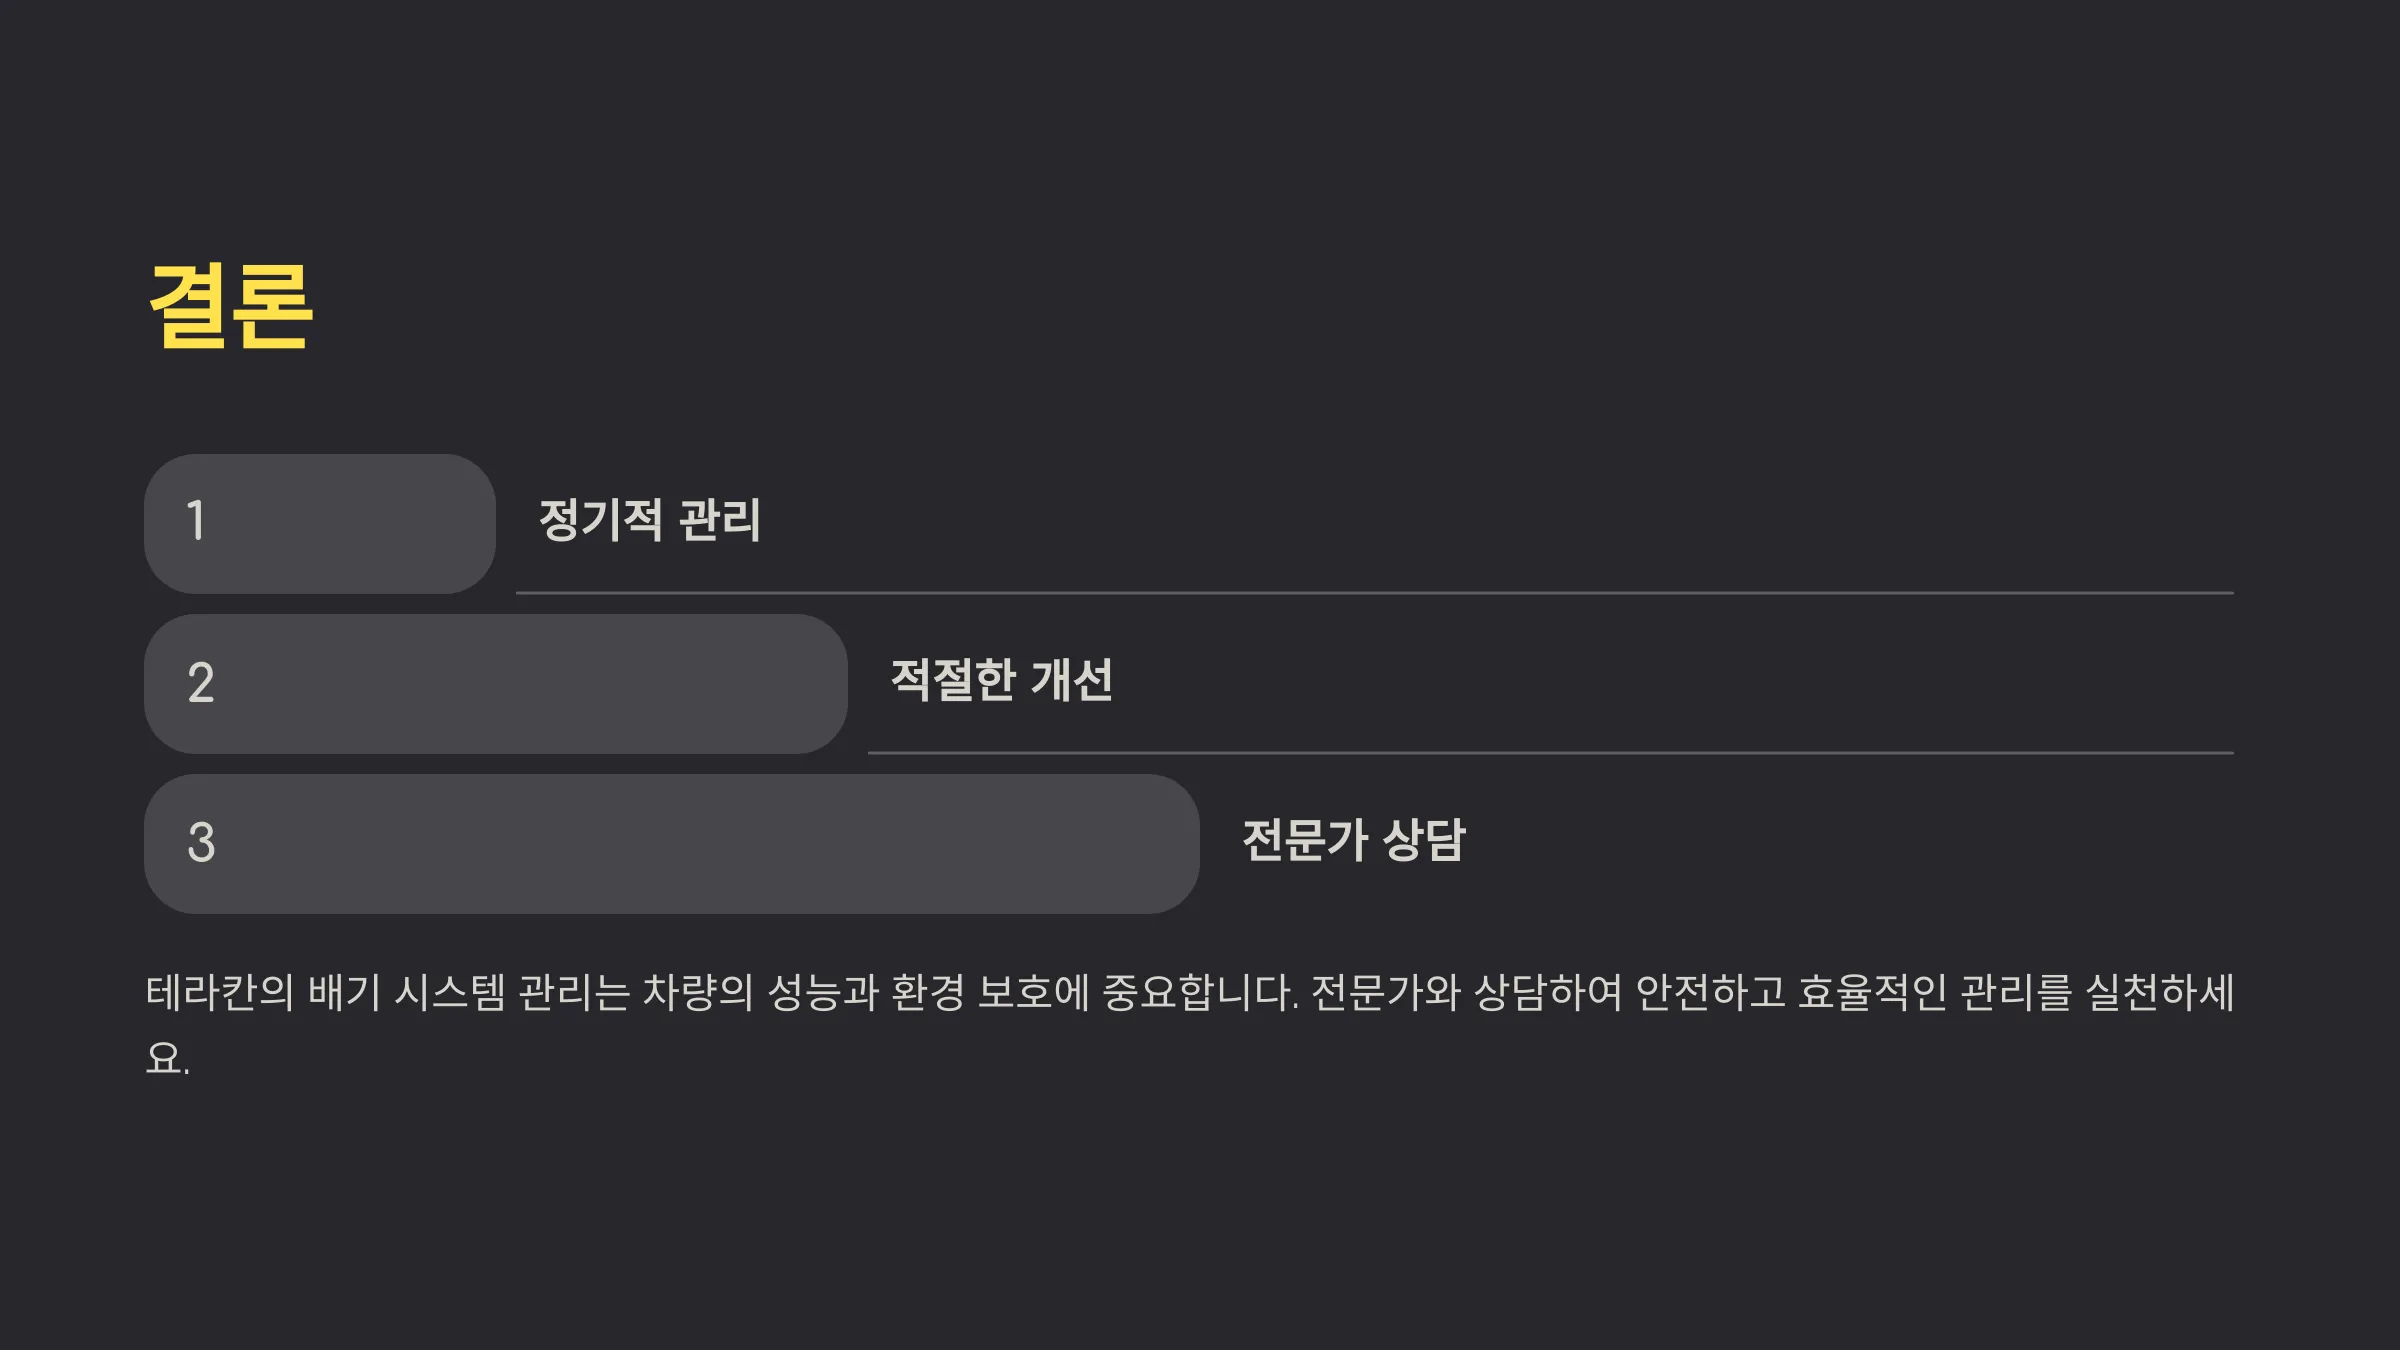
Task: Select the digit 1 in the first bar
Action: point(196,521)
